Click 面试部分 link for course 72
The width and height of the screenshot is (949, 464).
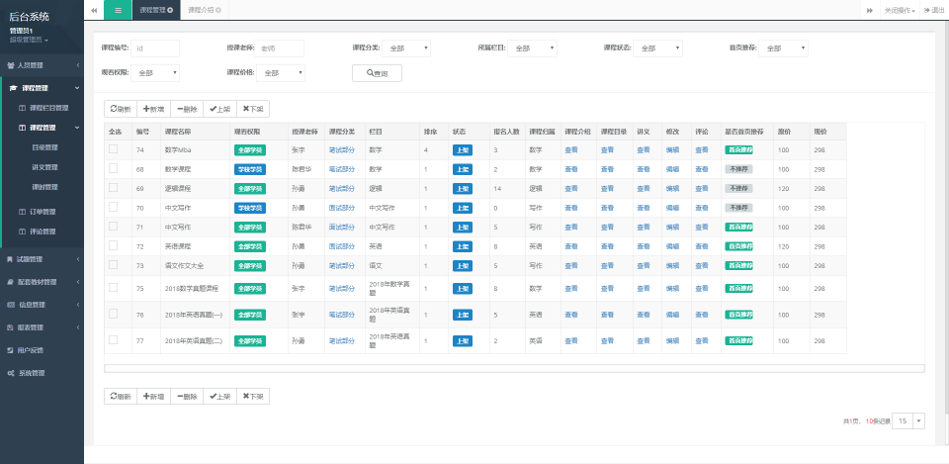tap(341, 246)
